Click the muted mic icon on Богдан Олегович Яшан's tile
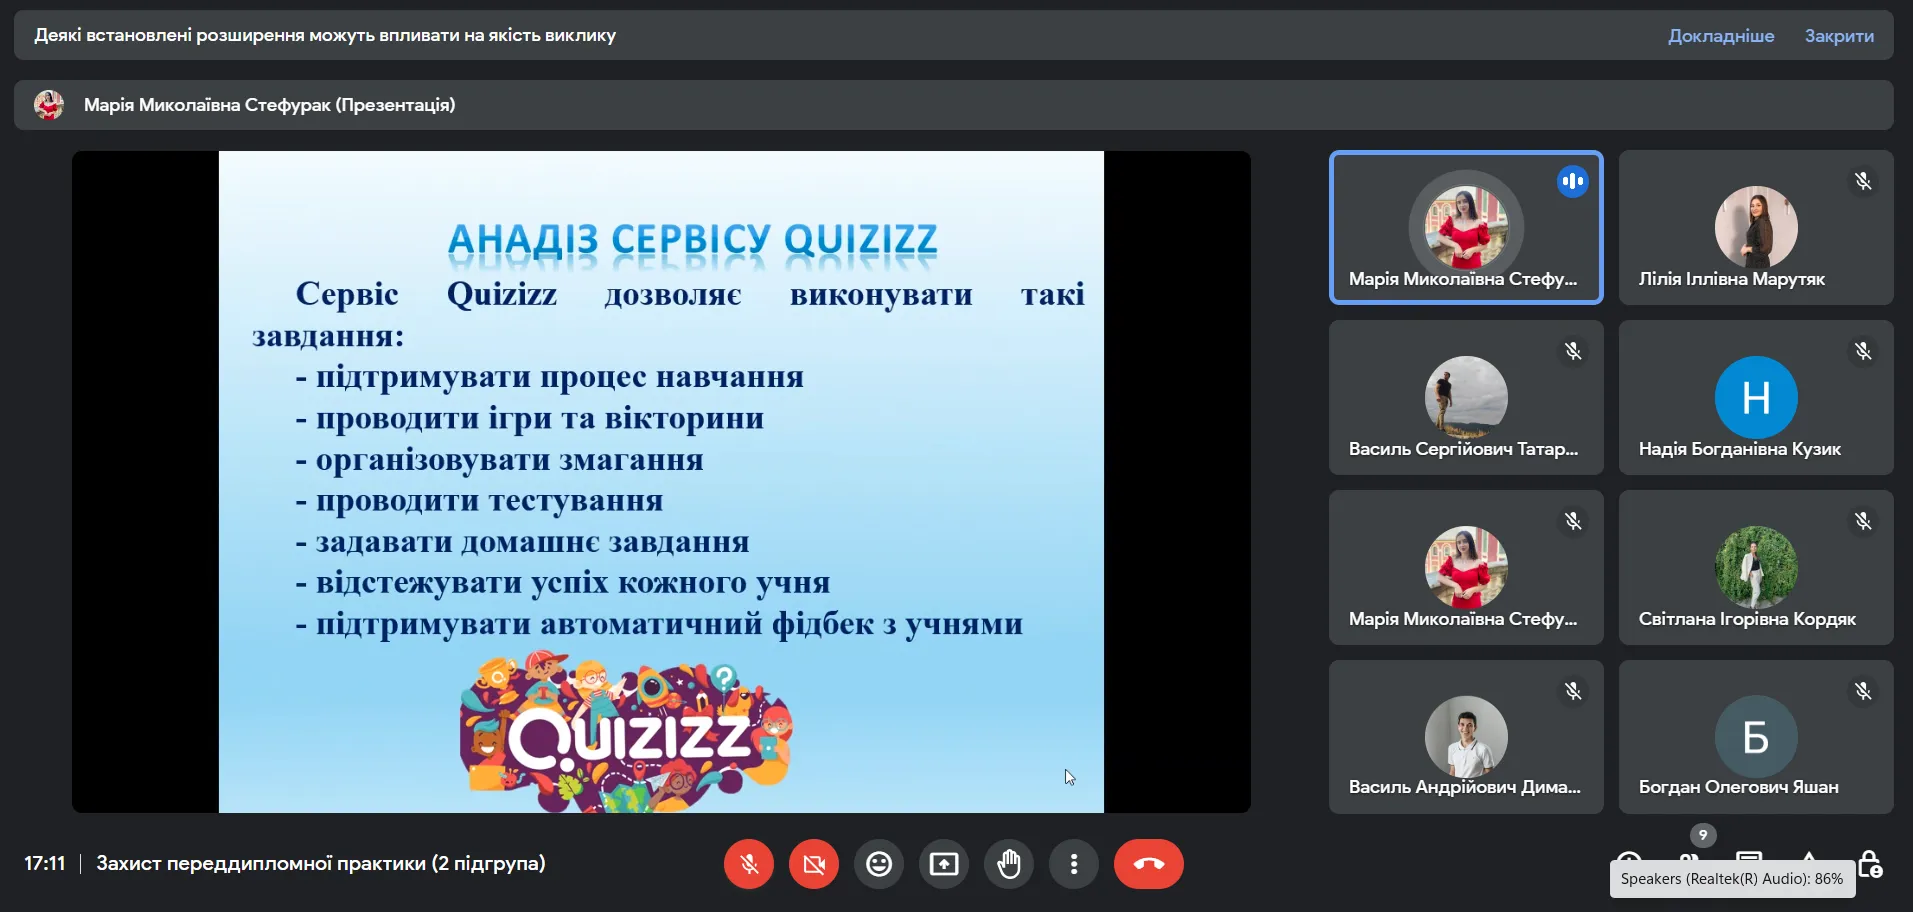Image resolution: width=1913 pixels, height=912 pixels. click(x=1862, y=691)
